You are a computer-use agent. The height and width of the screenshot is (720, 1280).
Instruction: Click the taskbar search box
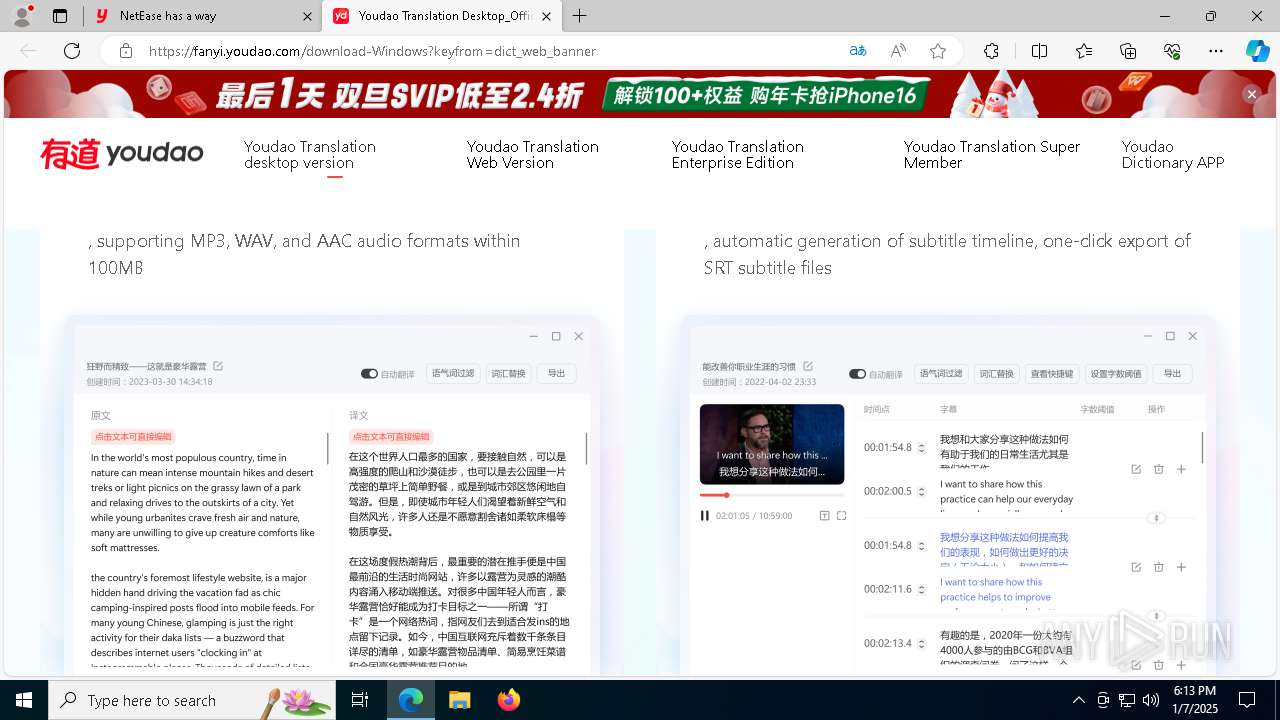pyautogui.click(x=192, y=700)
